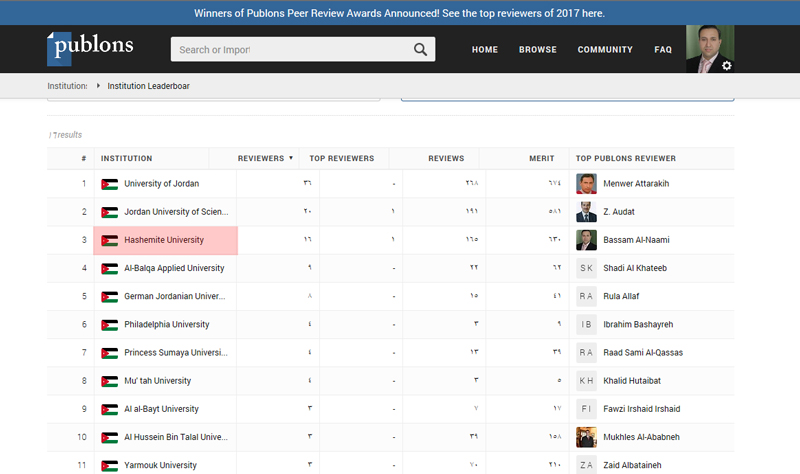Image resolution: width=800 pixels, height=474 pixels.
Task: Open Menwer Attarakih's avatar photo
Action: 586,184
